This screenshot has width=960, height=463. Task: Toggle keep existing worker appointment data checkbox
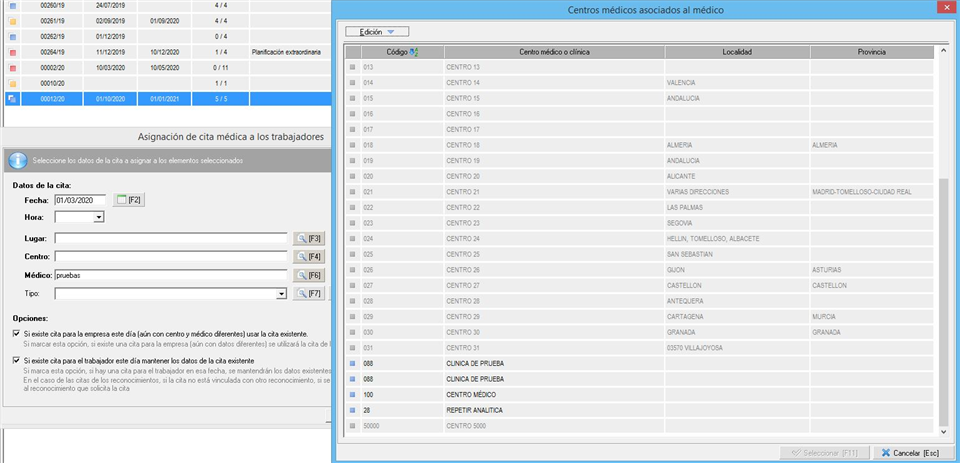pos(16,360)
